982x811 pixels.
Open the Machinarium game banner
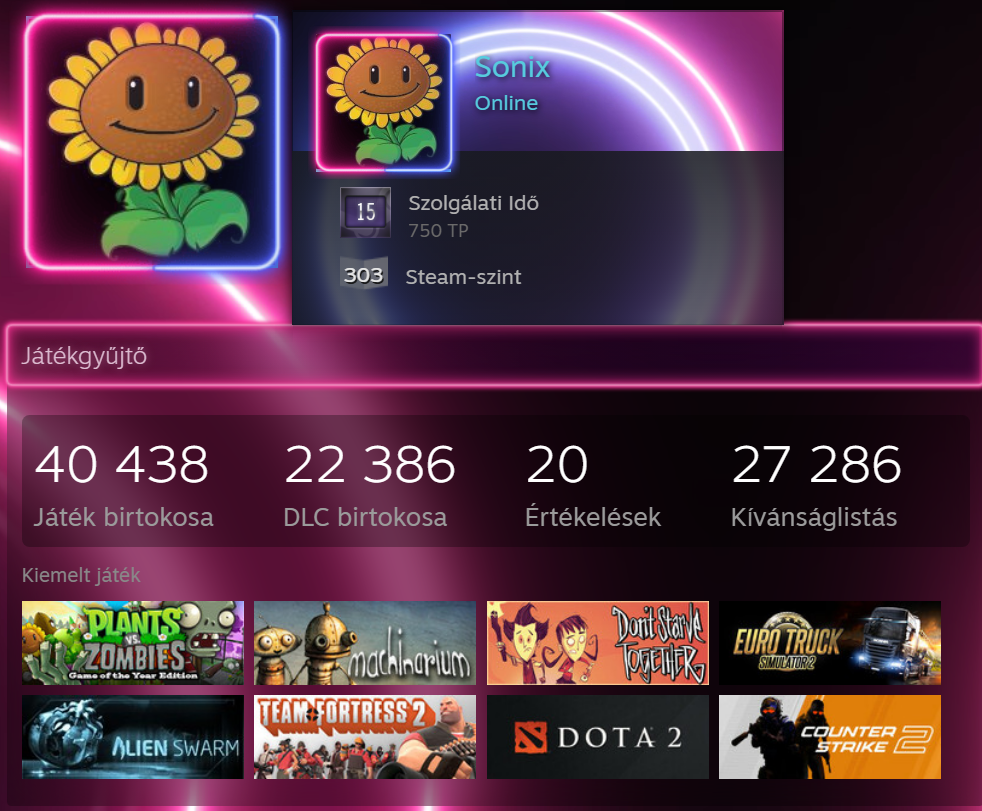(364, 643)
